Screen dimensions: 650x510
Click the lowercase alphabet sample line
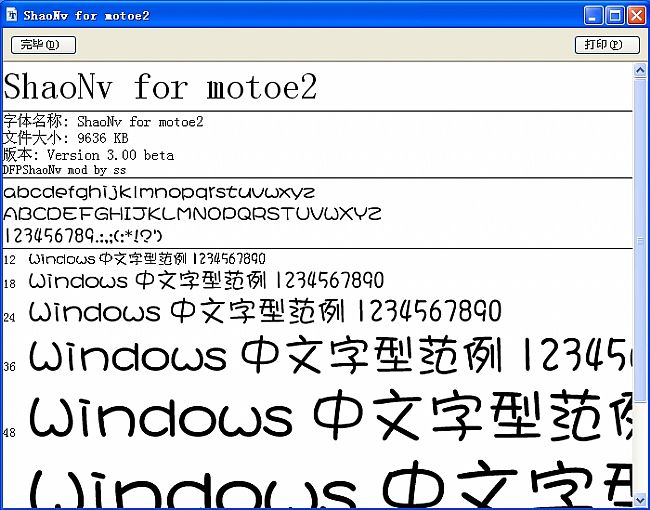(159, 193)
